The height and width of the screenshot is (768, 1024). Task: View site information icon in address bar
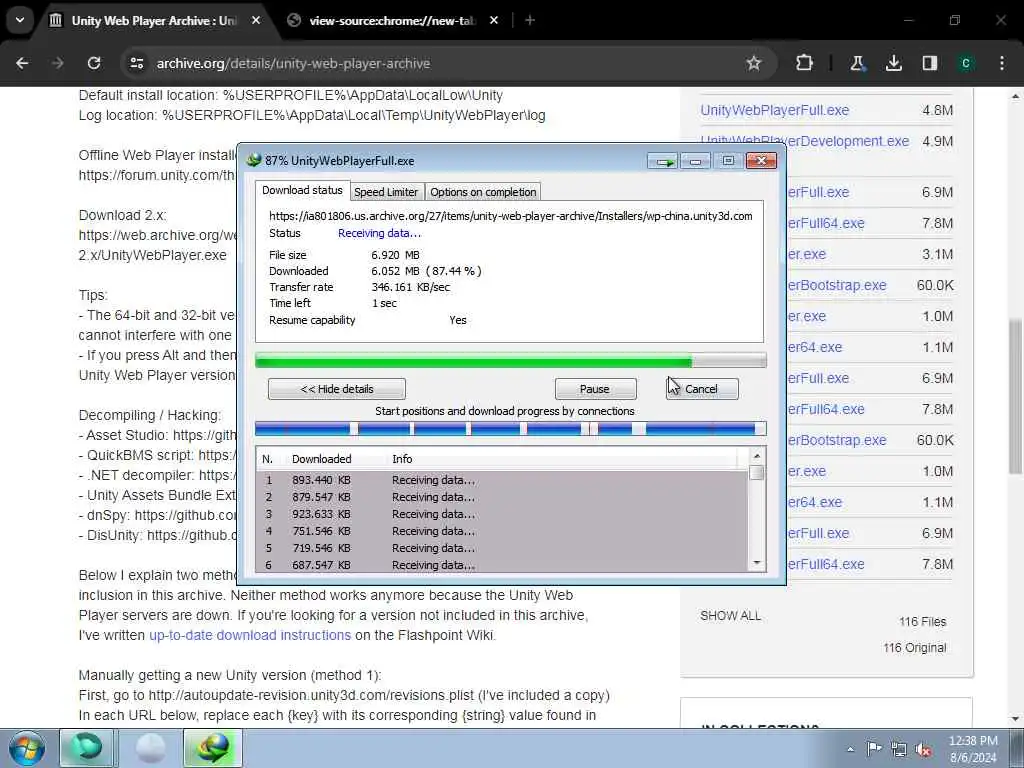[136, 63]
